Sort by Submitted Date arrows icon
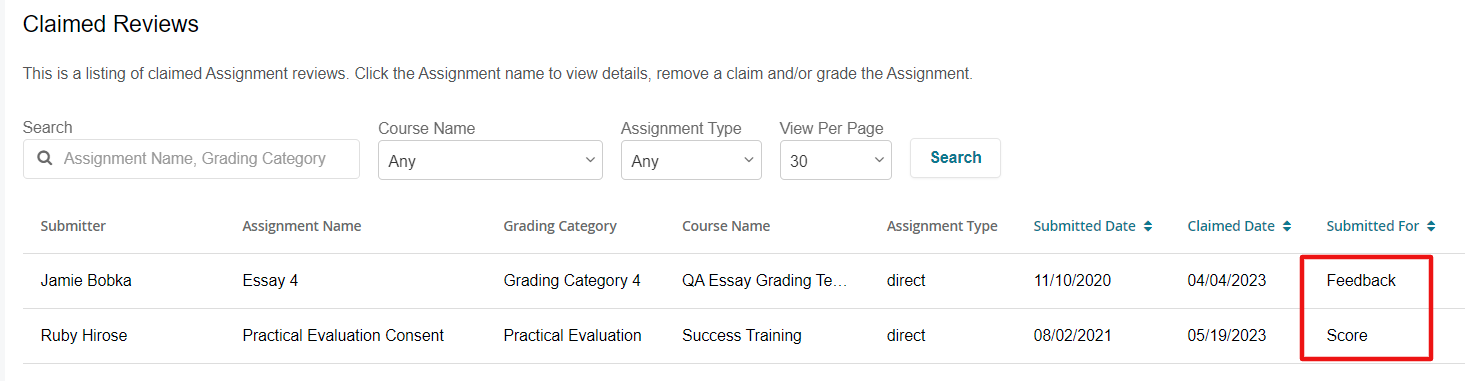This screenshot has height=381, width=1479. (1148, 226)
